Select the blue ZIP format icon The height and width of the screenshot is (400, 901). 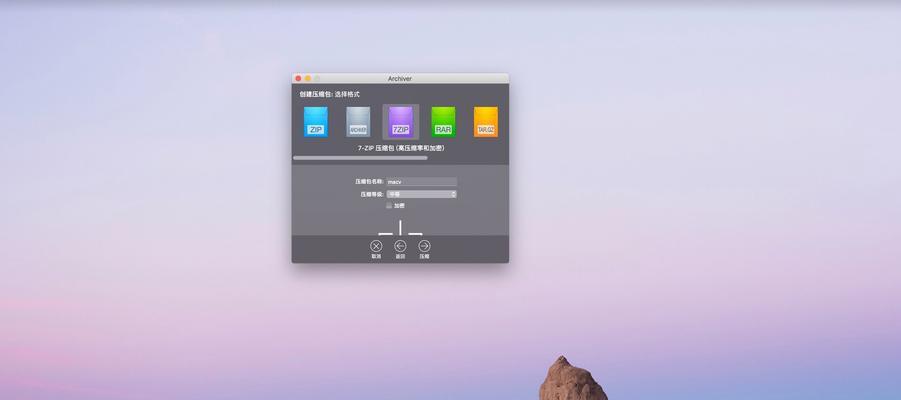pos(315,122)
